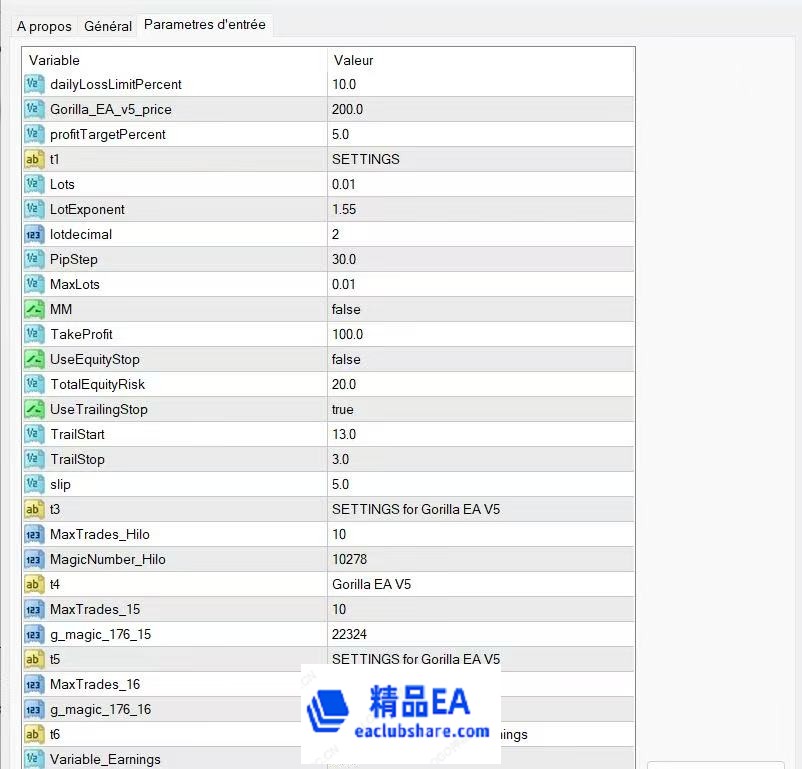
Task: Click the green boolean icon next to MM
Action: click(x=33, y=309)
